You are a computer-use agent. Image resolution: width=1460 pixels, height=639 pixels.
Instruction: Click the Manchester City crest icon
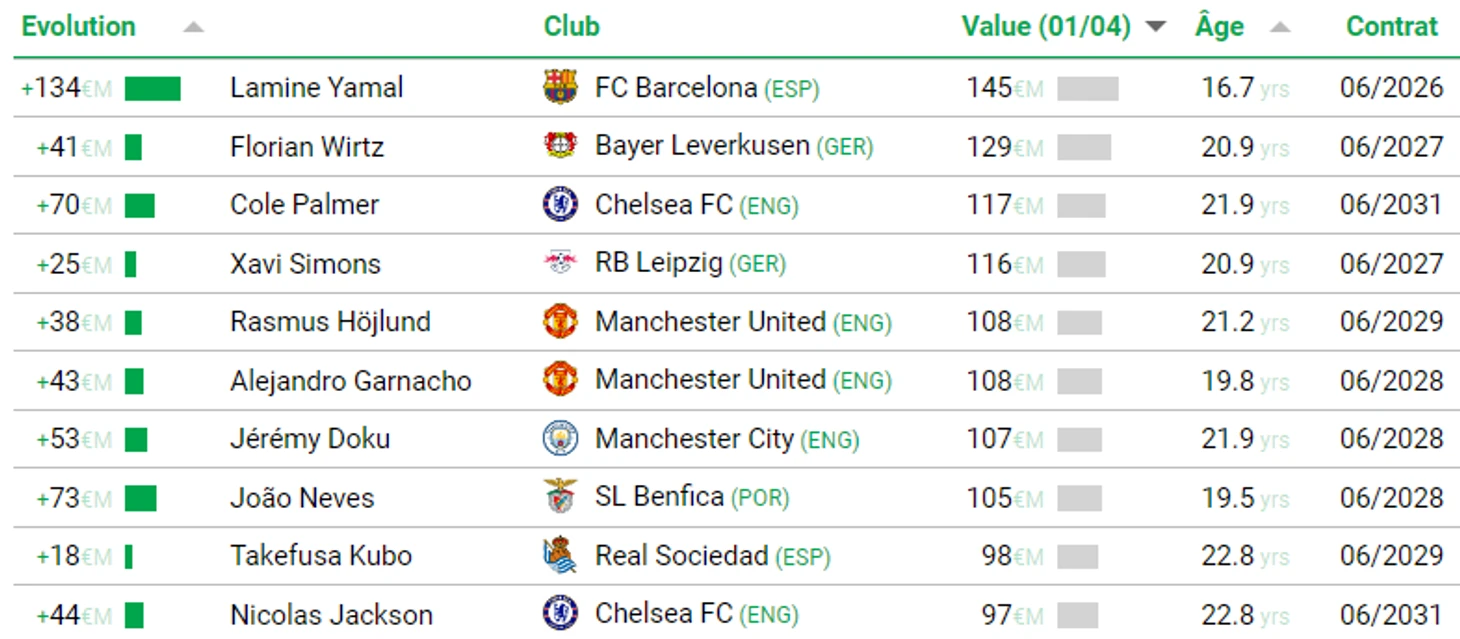tap(560, 438)
